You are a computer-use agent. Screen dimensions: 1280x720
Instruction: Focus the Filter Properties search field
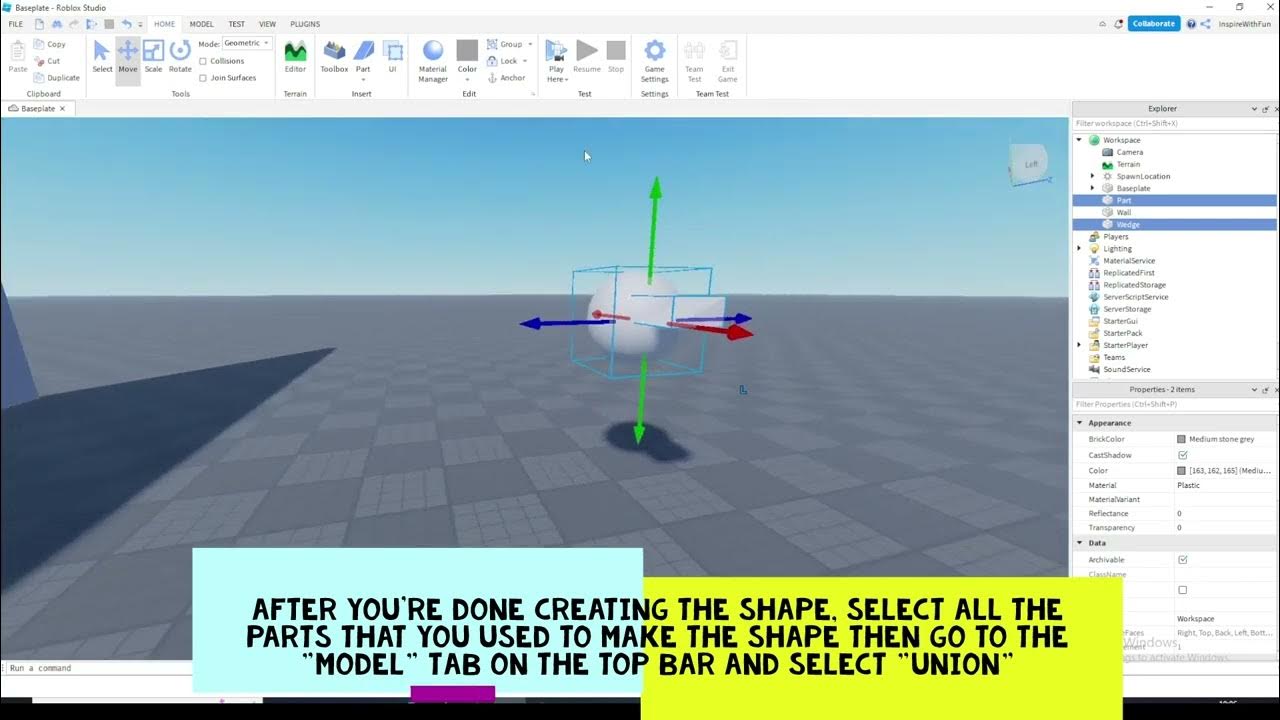click(1175, 404)
